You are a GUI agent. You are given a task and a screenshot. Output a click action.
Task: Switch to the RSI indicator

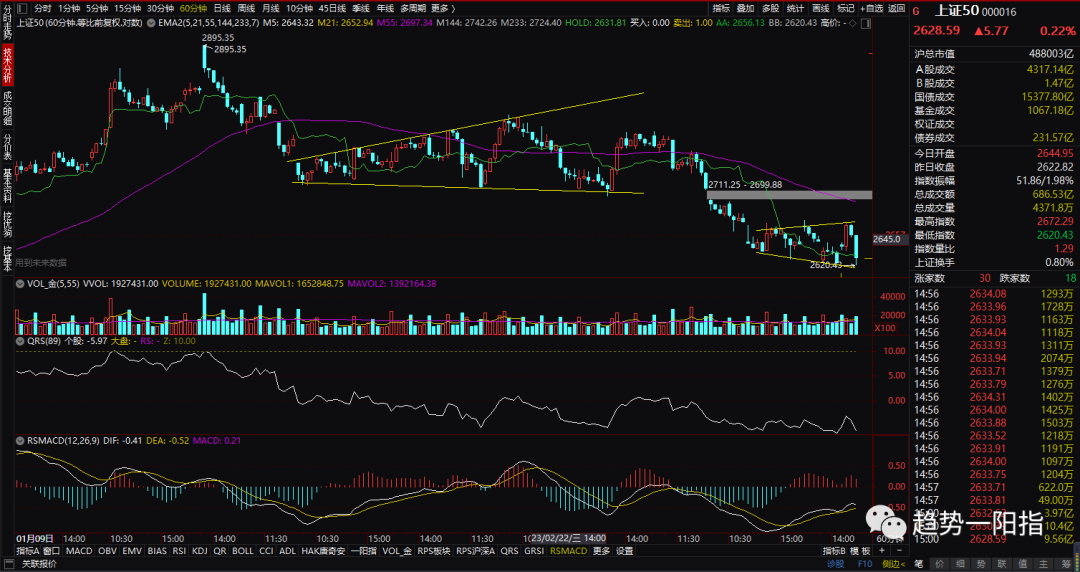179,551
